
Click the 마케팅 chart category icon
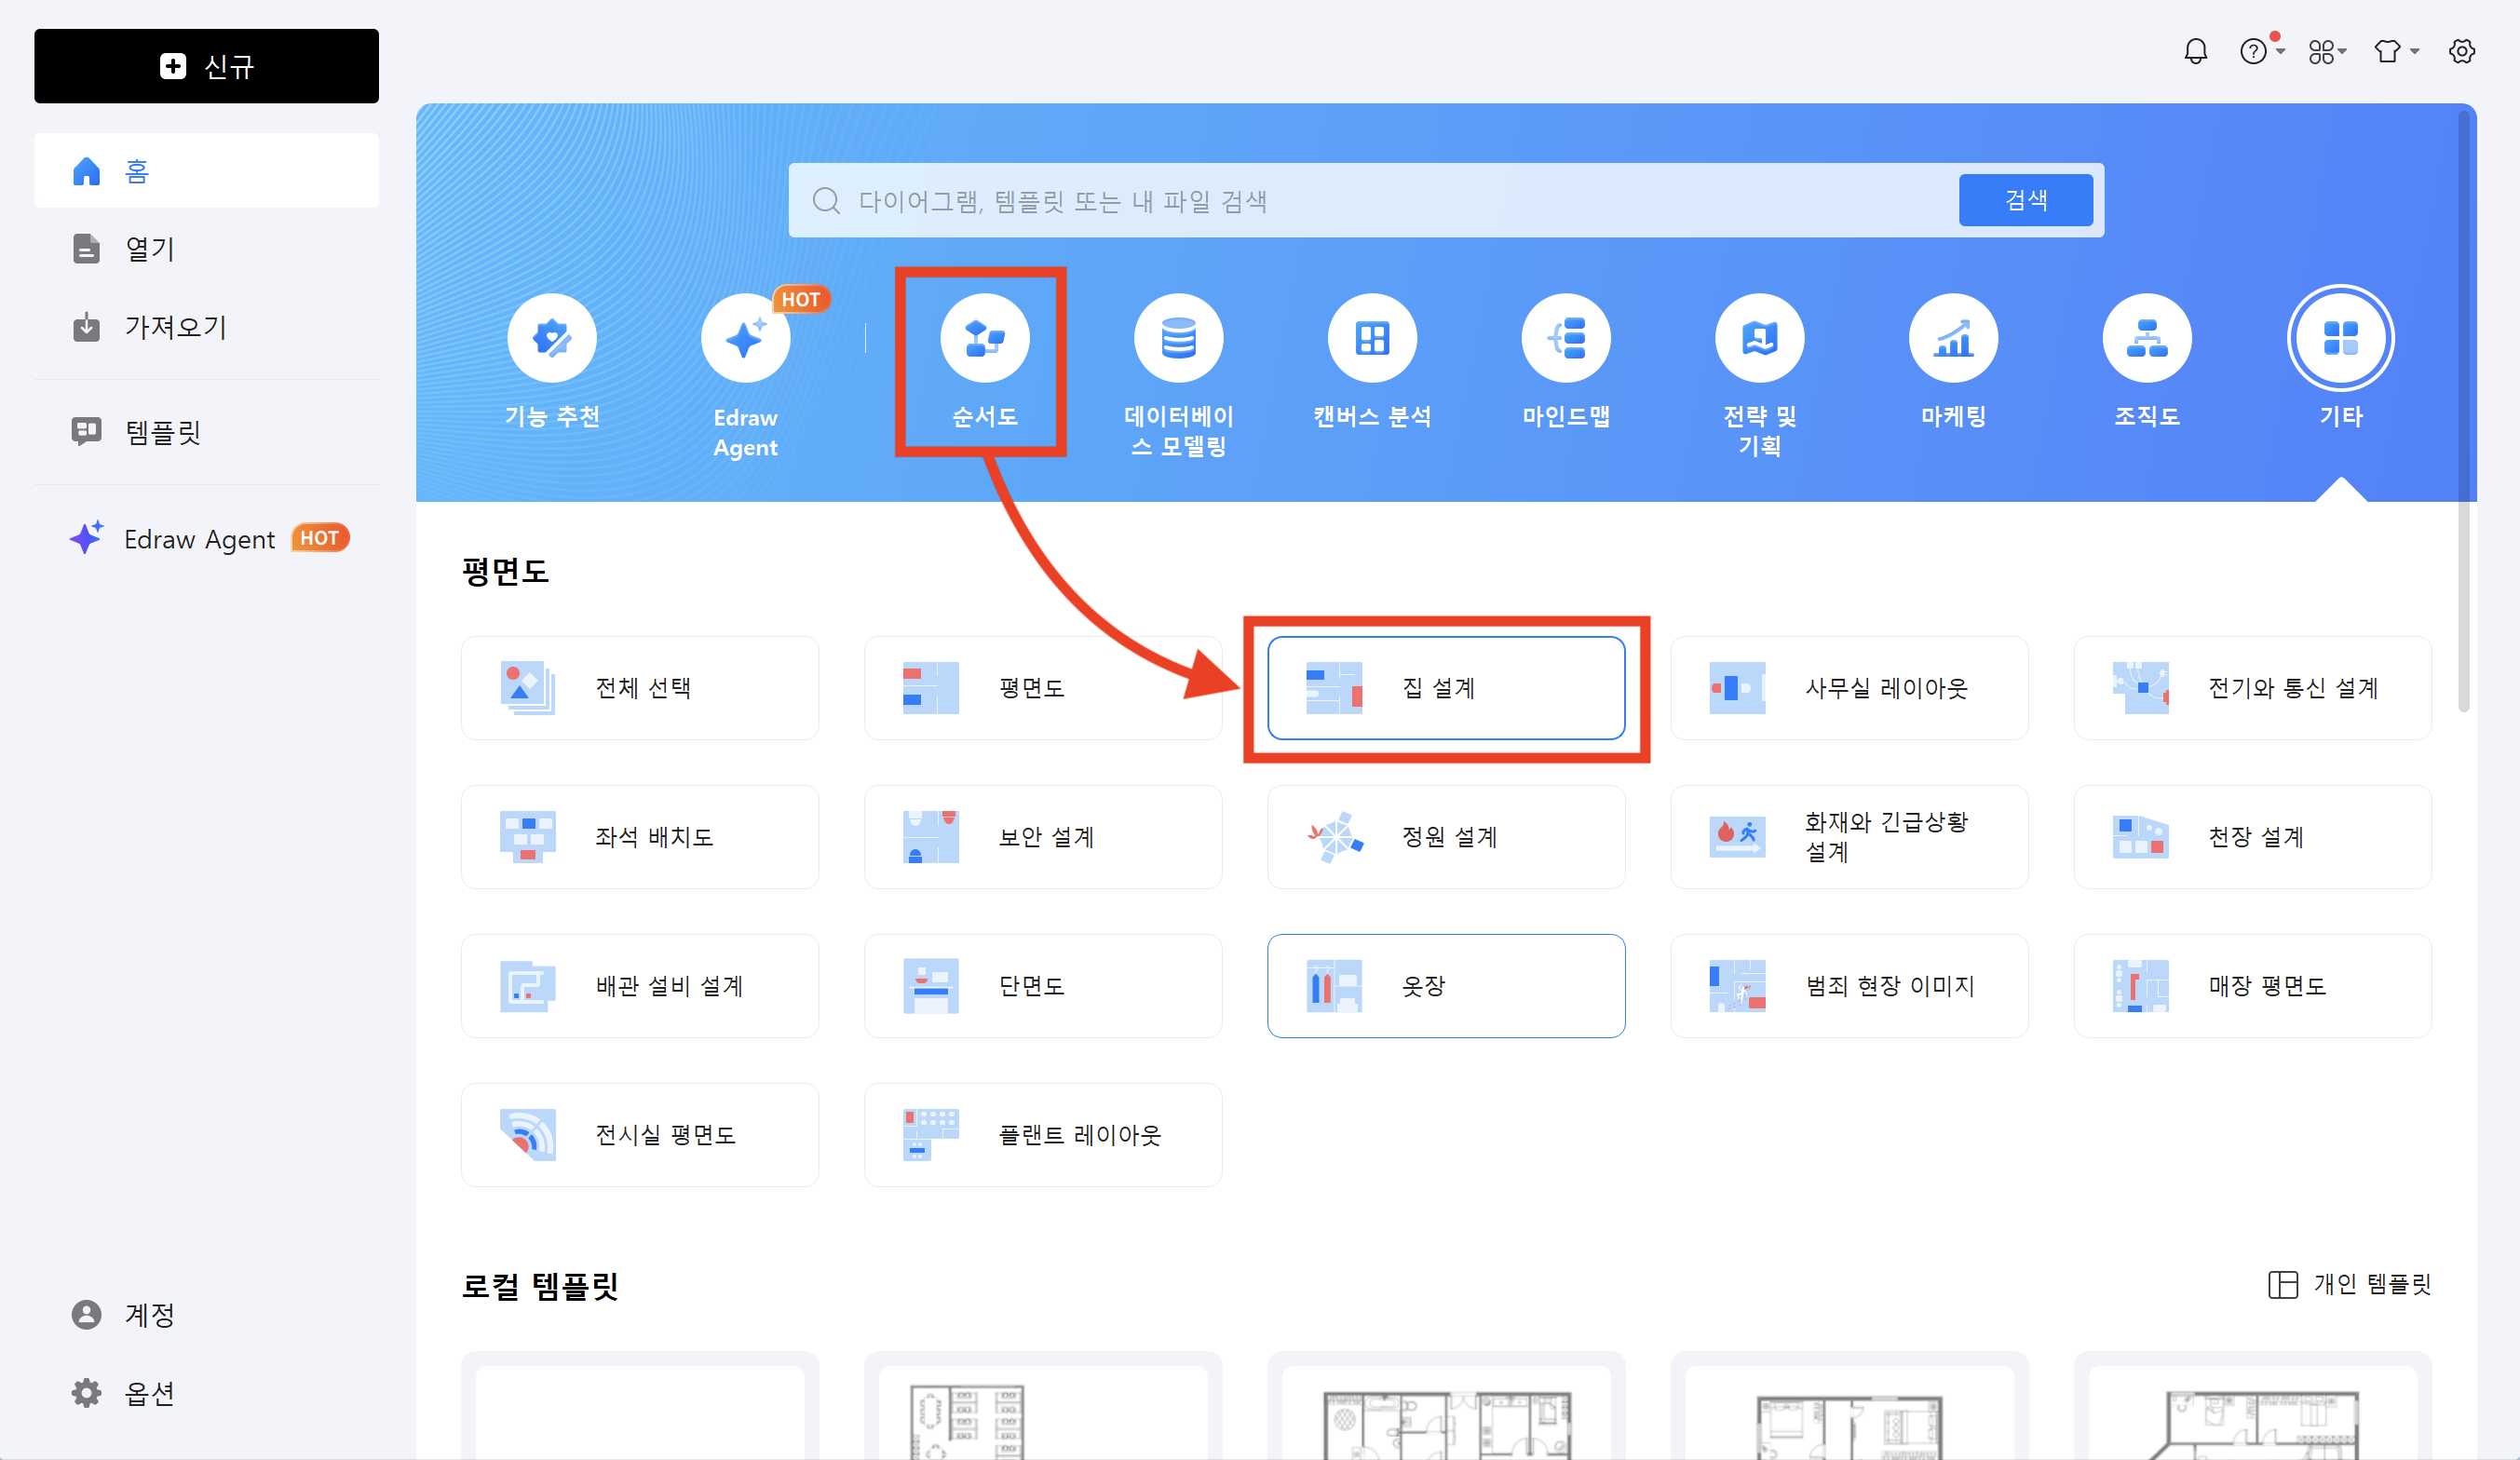(1952, 338)
